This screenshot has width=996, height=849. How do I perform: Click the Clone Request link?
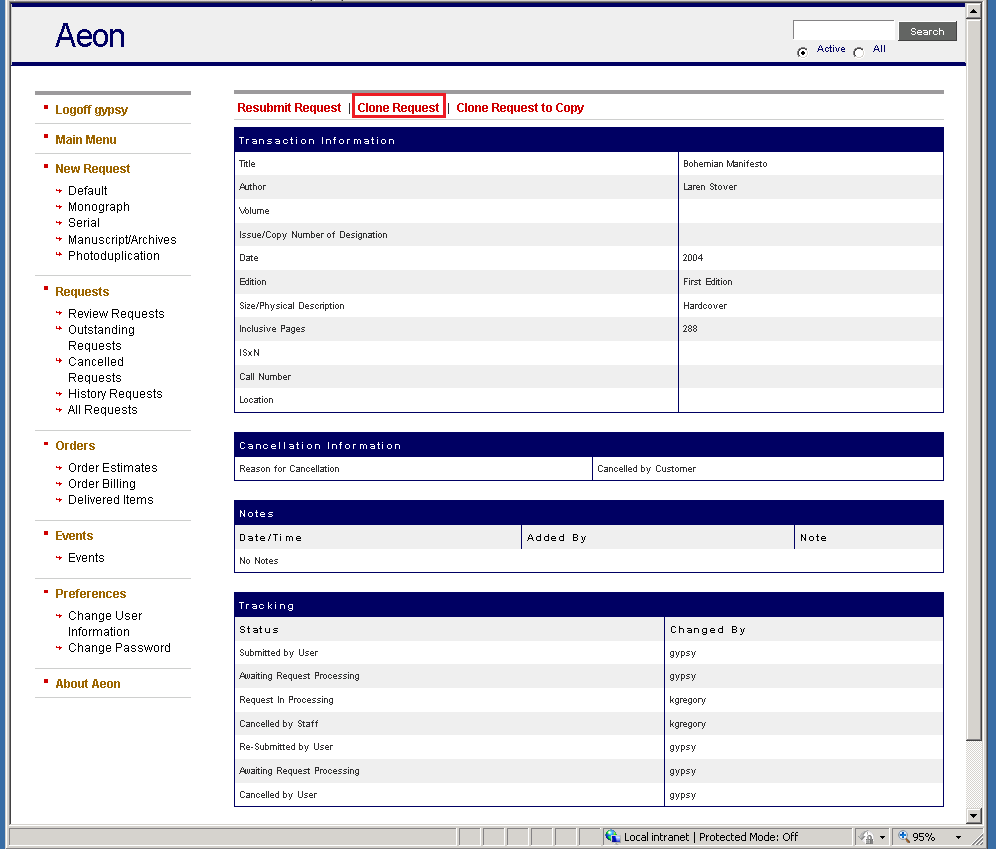398,108
